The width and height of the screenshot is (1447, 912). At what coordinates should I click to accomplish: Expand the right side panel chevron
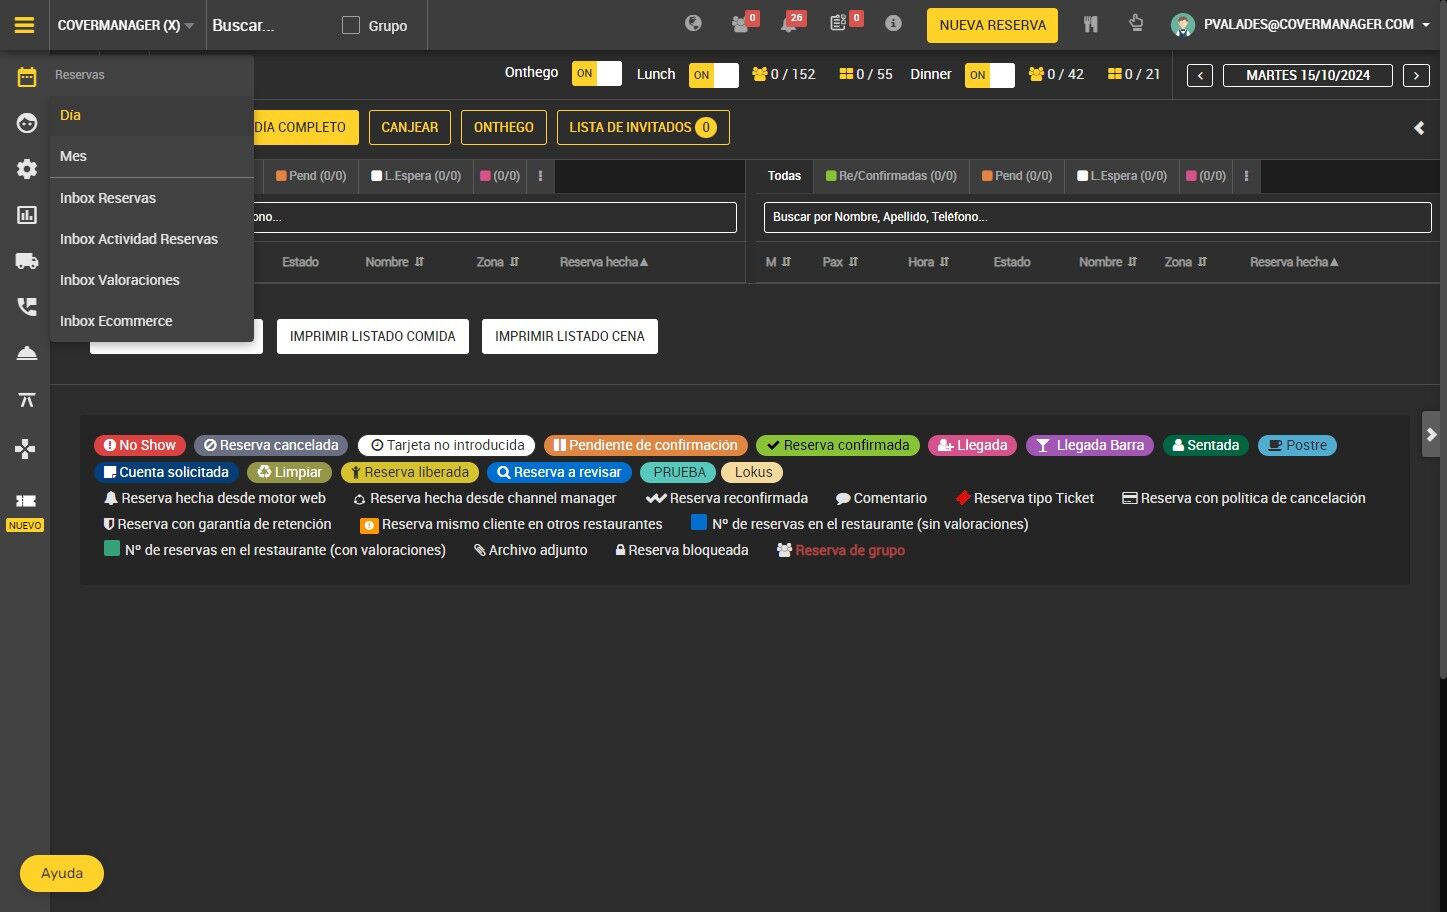1431,435
